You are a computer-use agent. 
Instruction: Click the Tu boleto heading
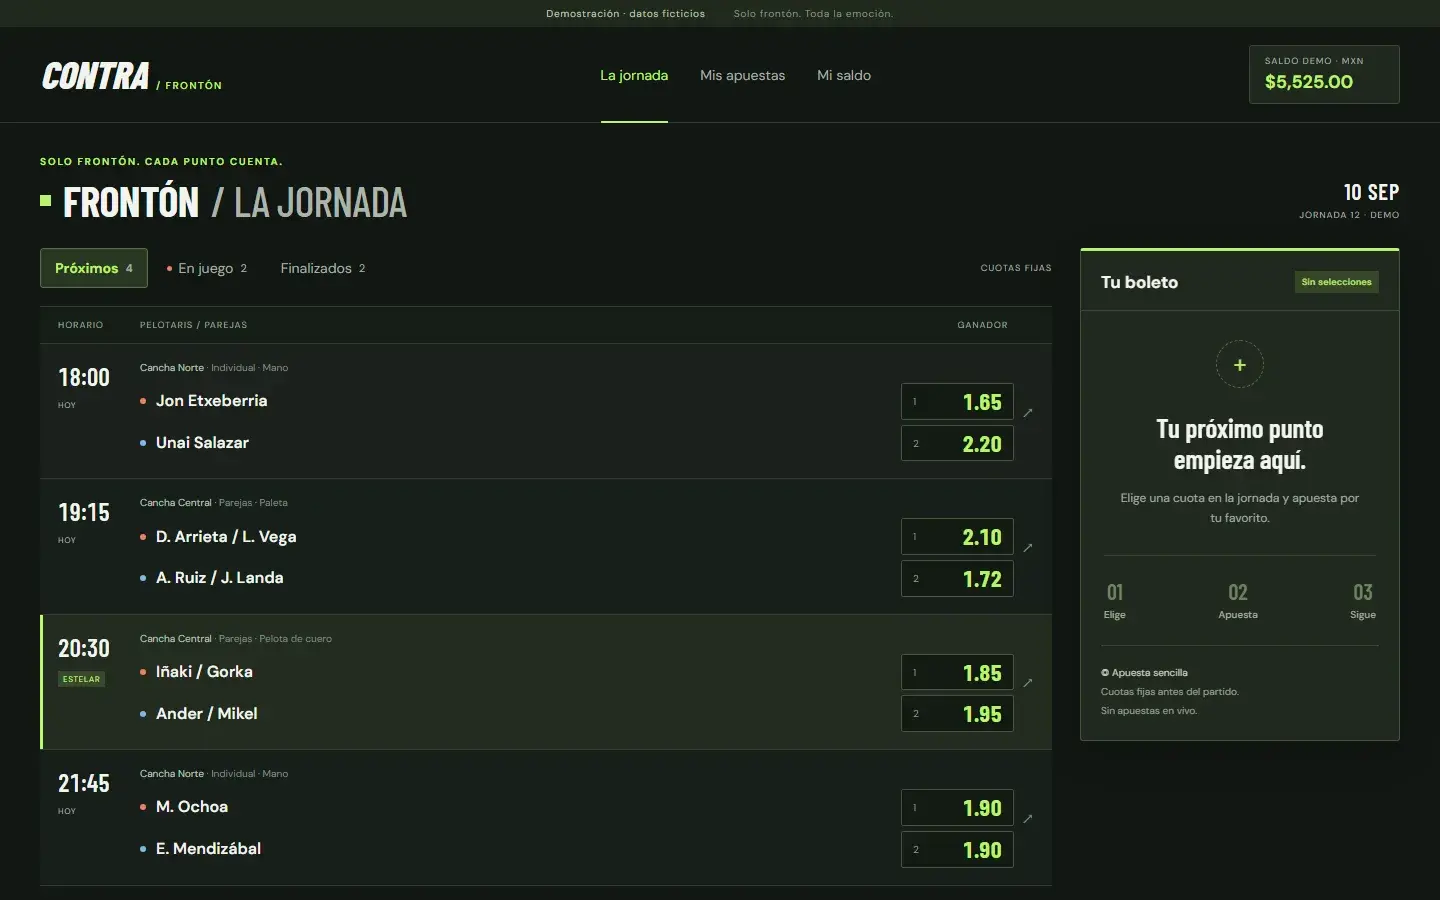pyautogui.click(x=1139, y=282)
